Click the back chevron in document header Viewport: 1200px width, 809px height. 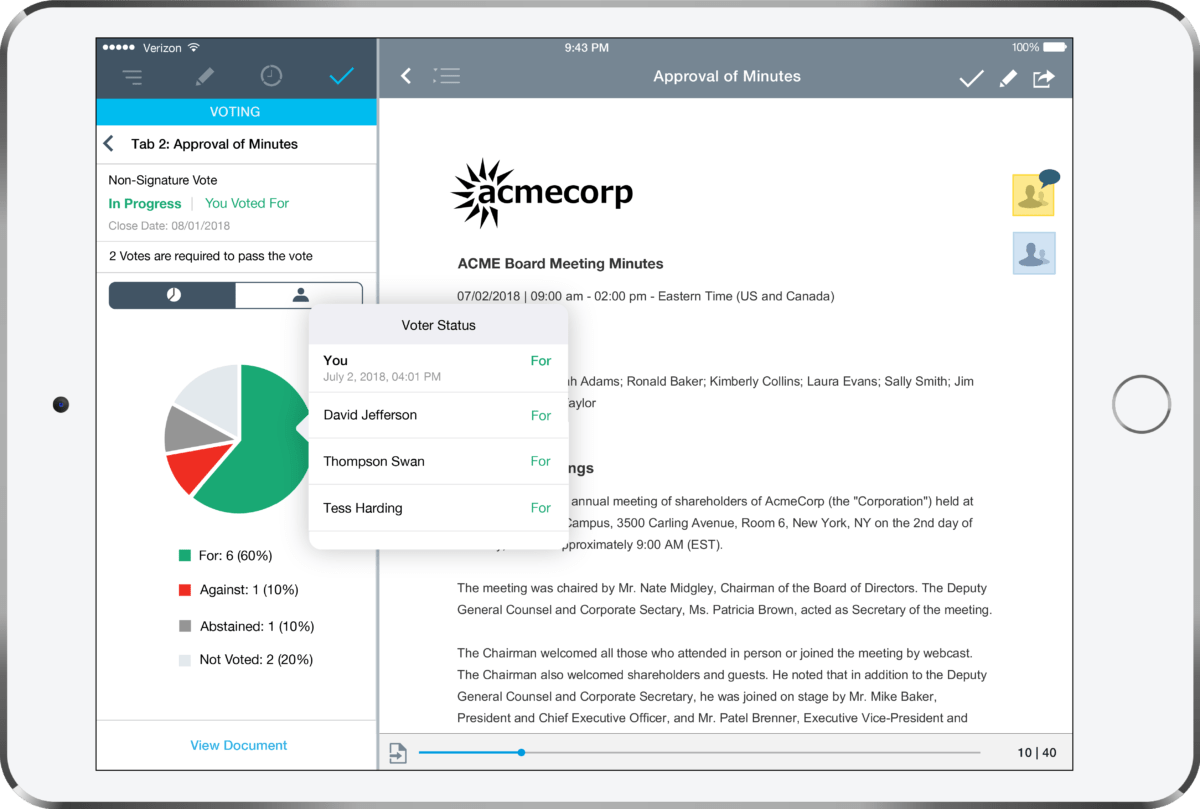[406, 76]
